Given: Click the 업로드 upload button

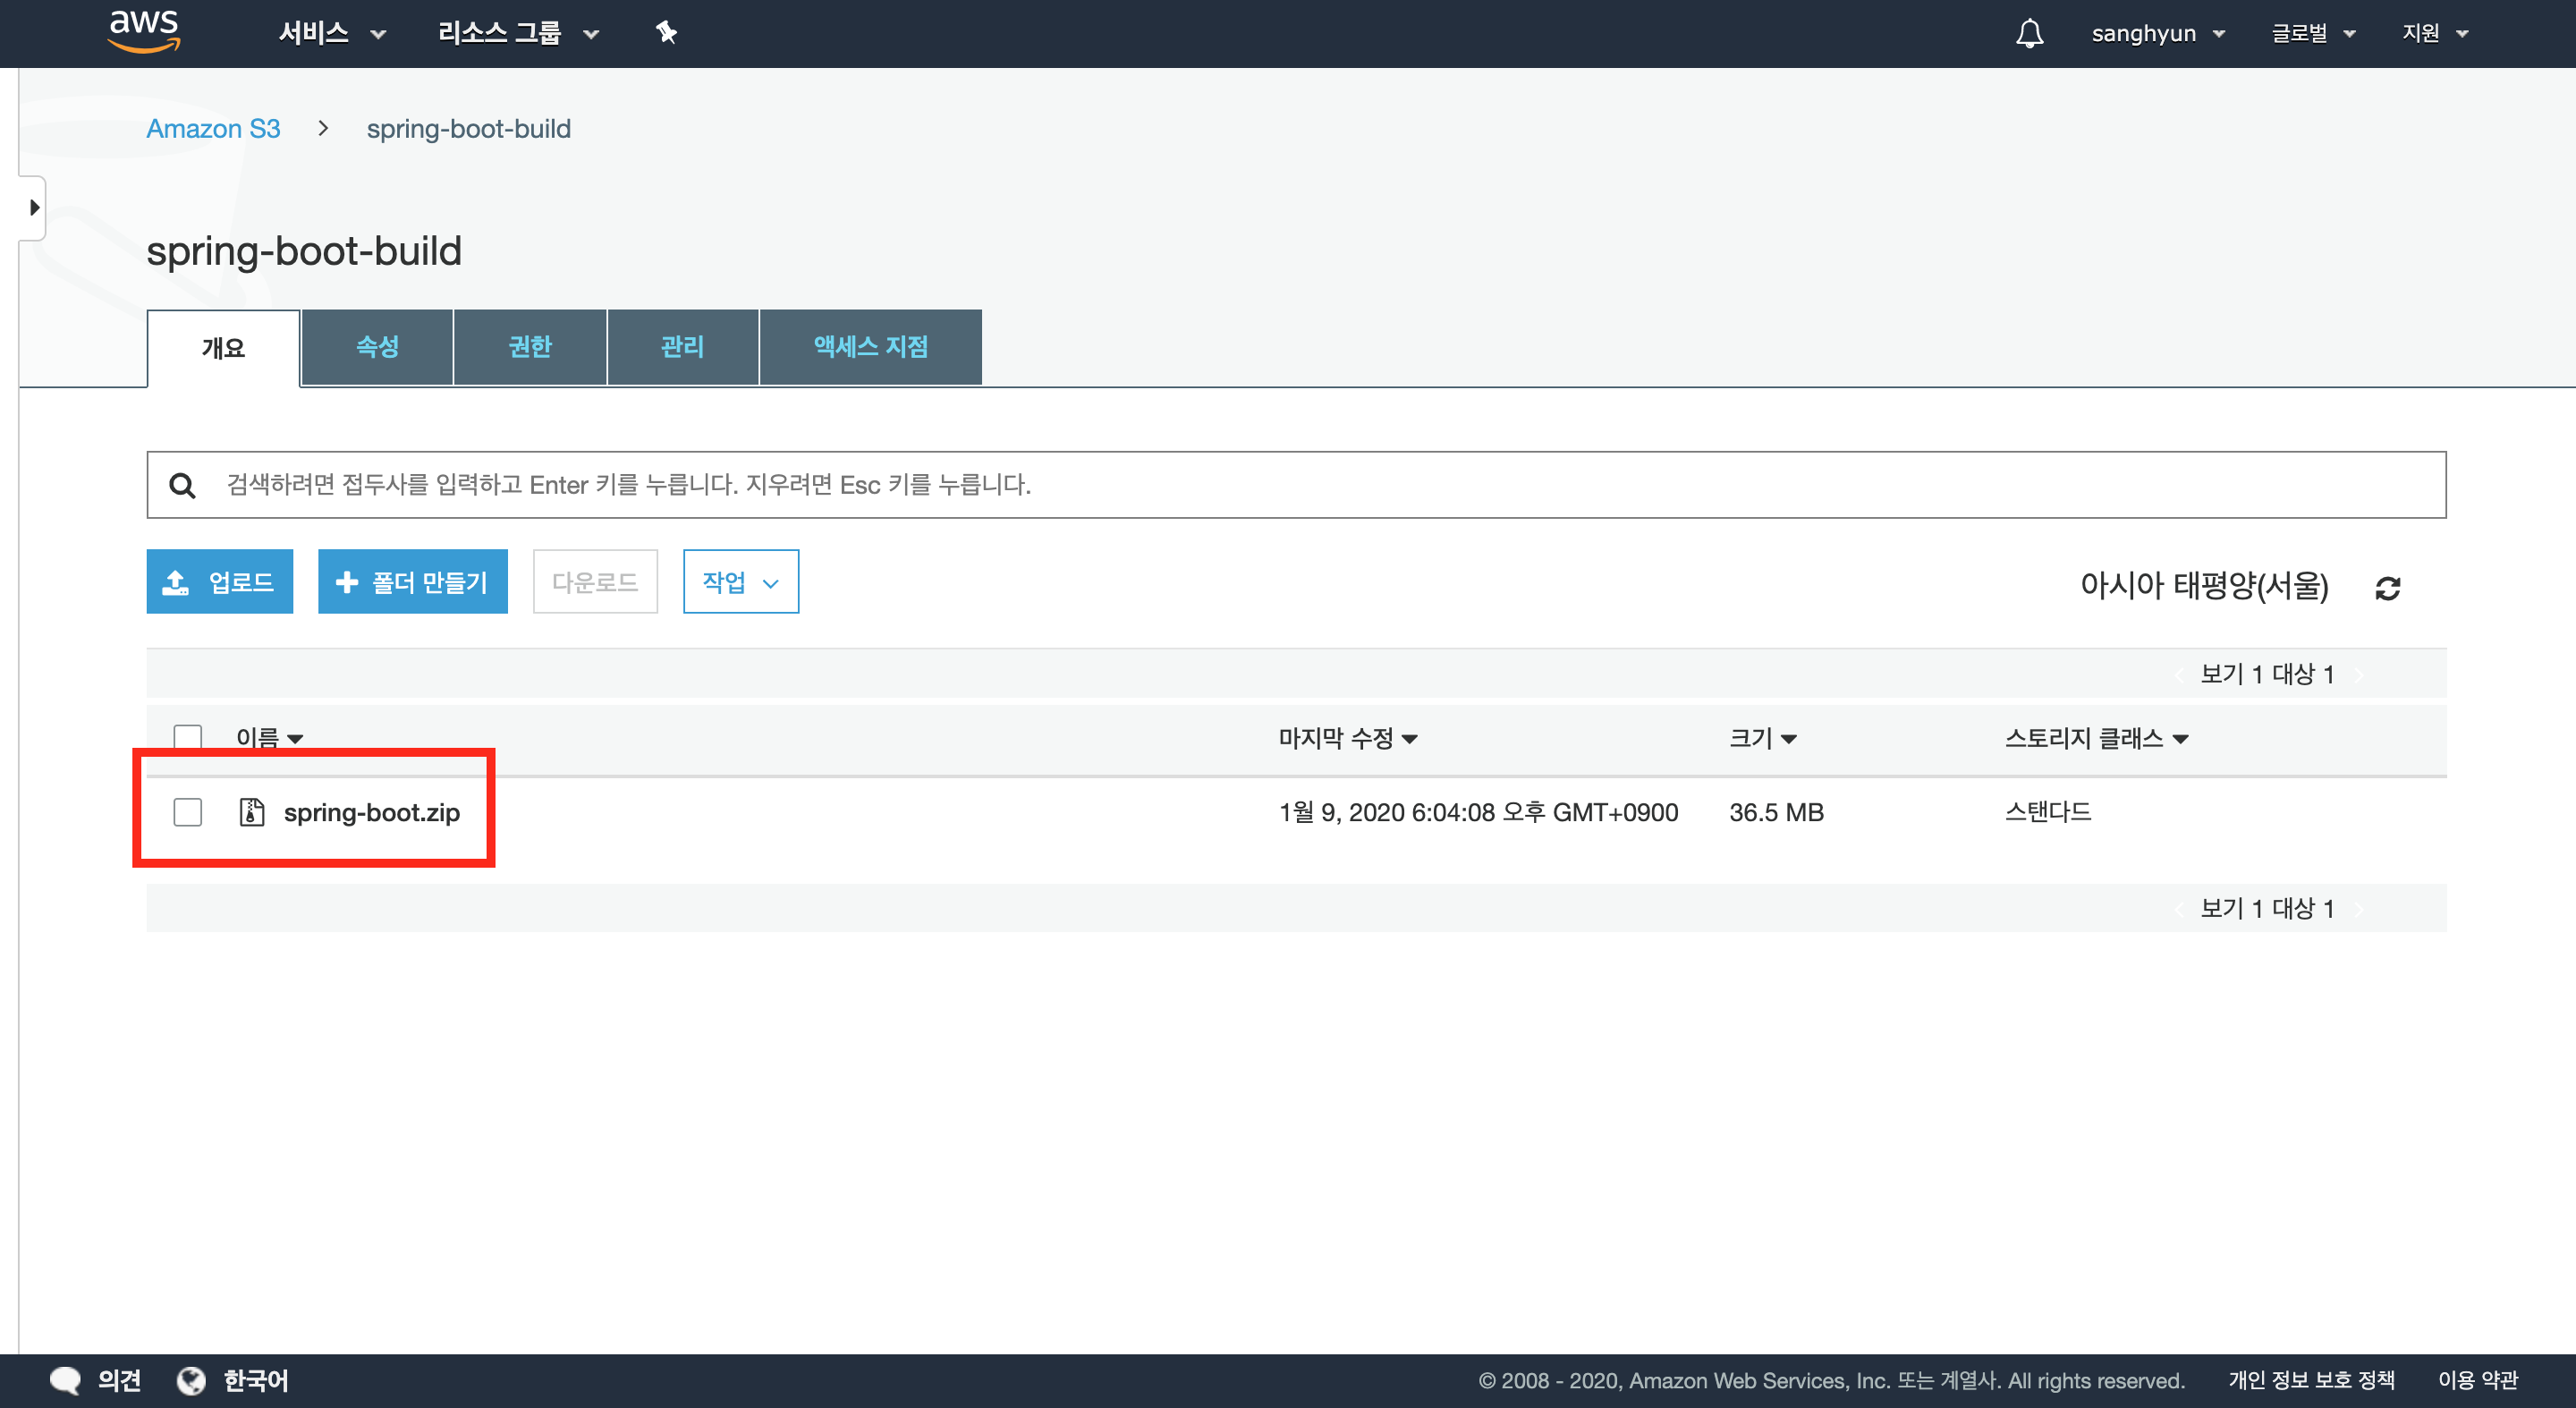Looking at the screenshot, I should [220, 582].
